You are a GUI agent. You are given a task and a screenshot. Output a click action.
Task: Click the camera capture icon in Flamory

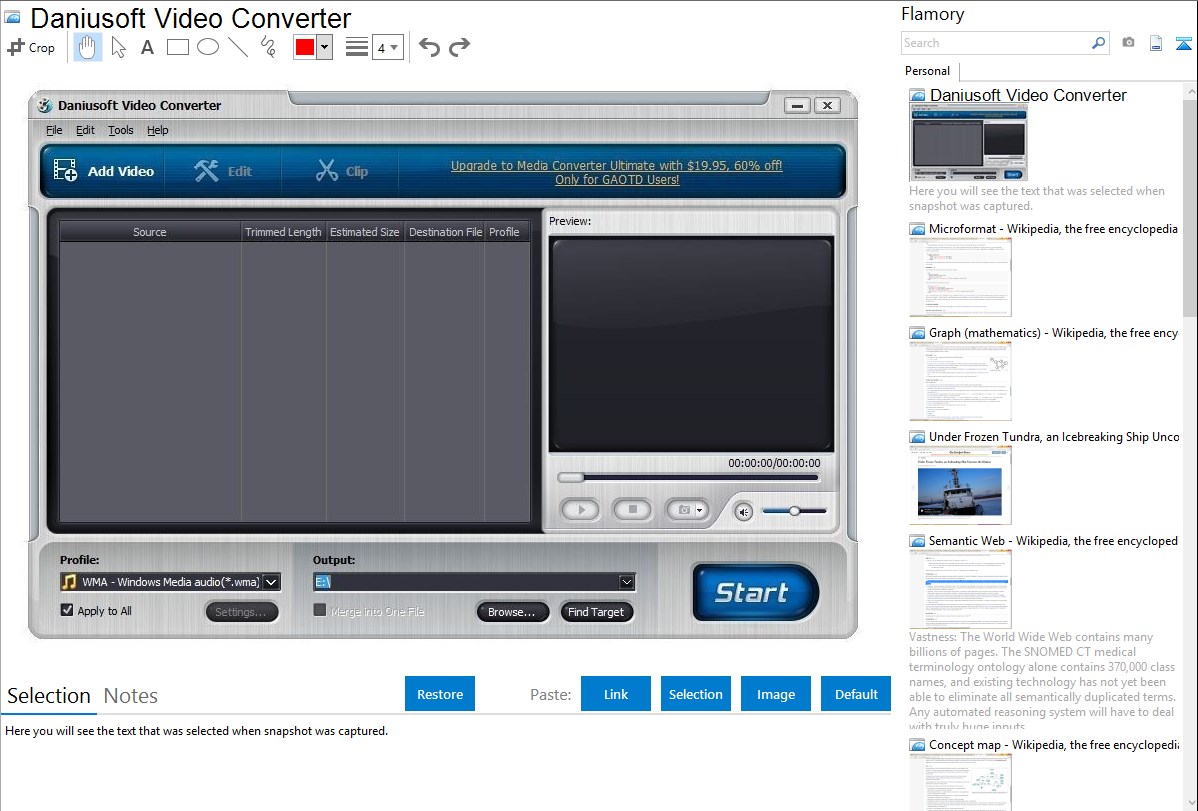click(1128, 43)
